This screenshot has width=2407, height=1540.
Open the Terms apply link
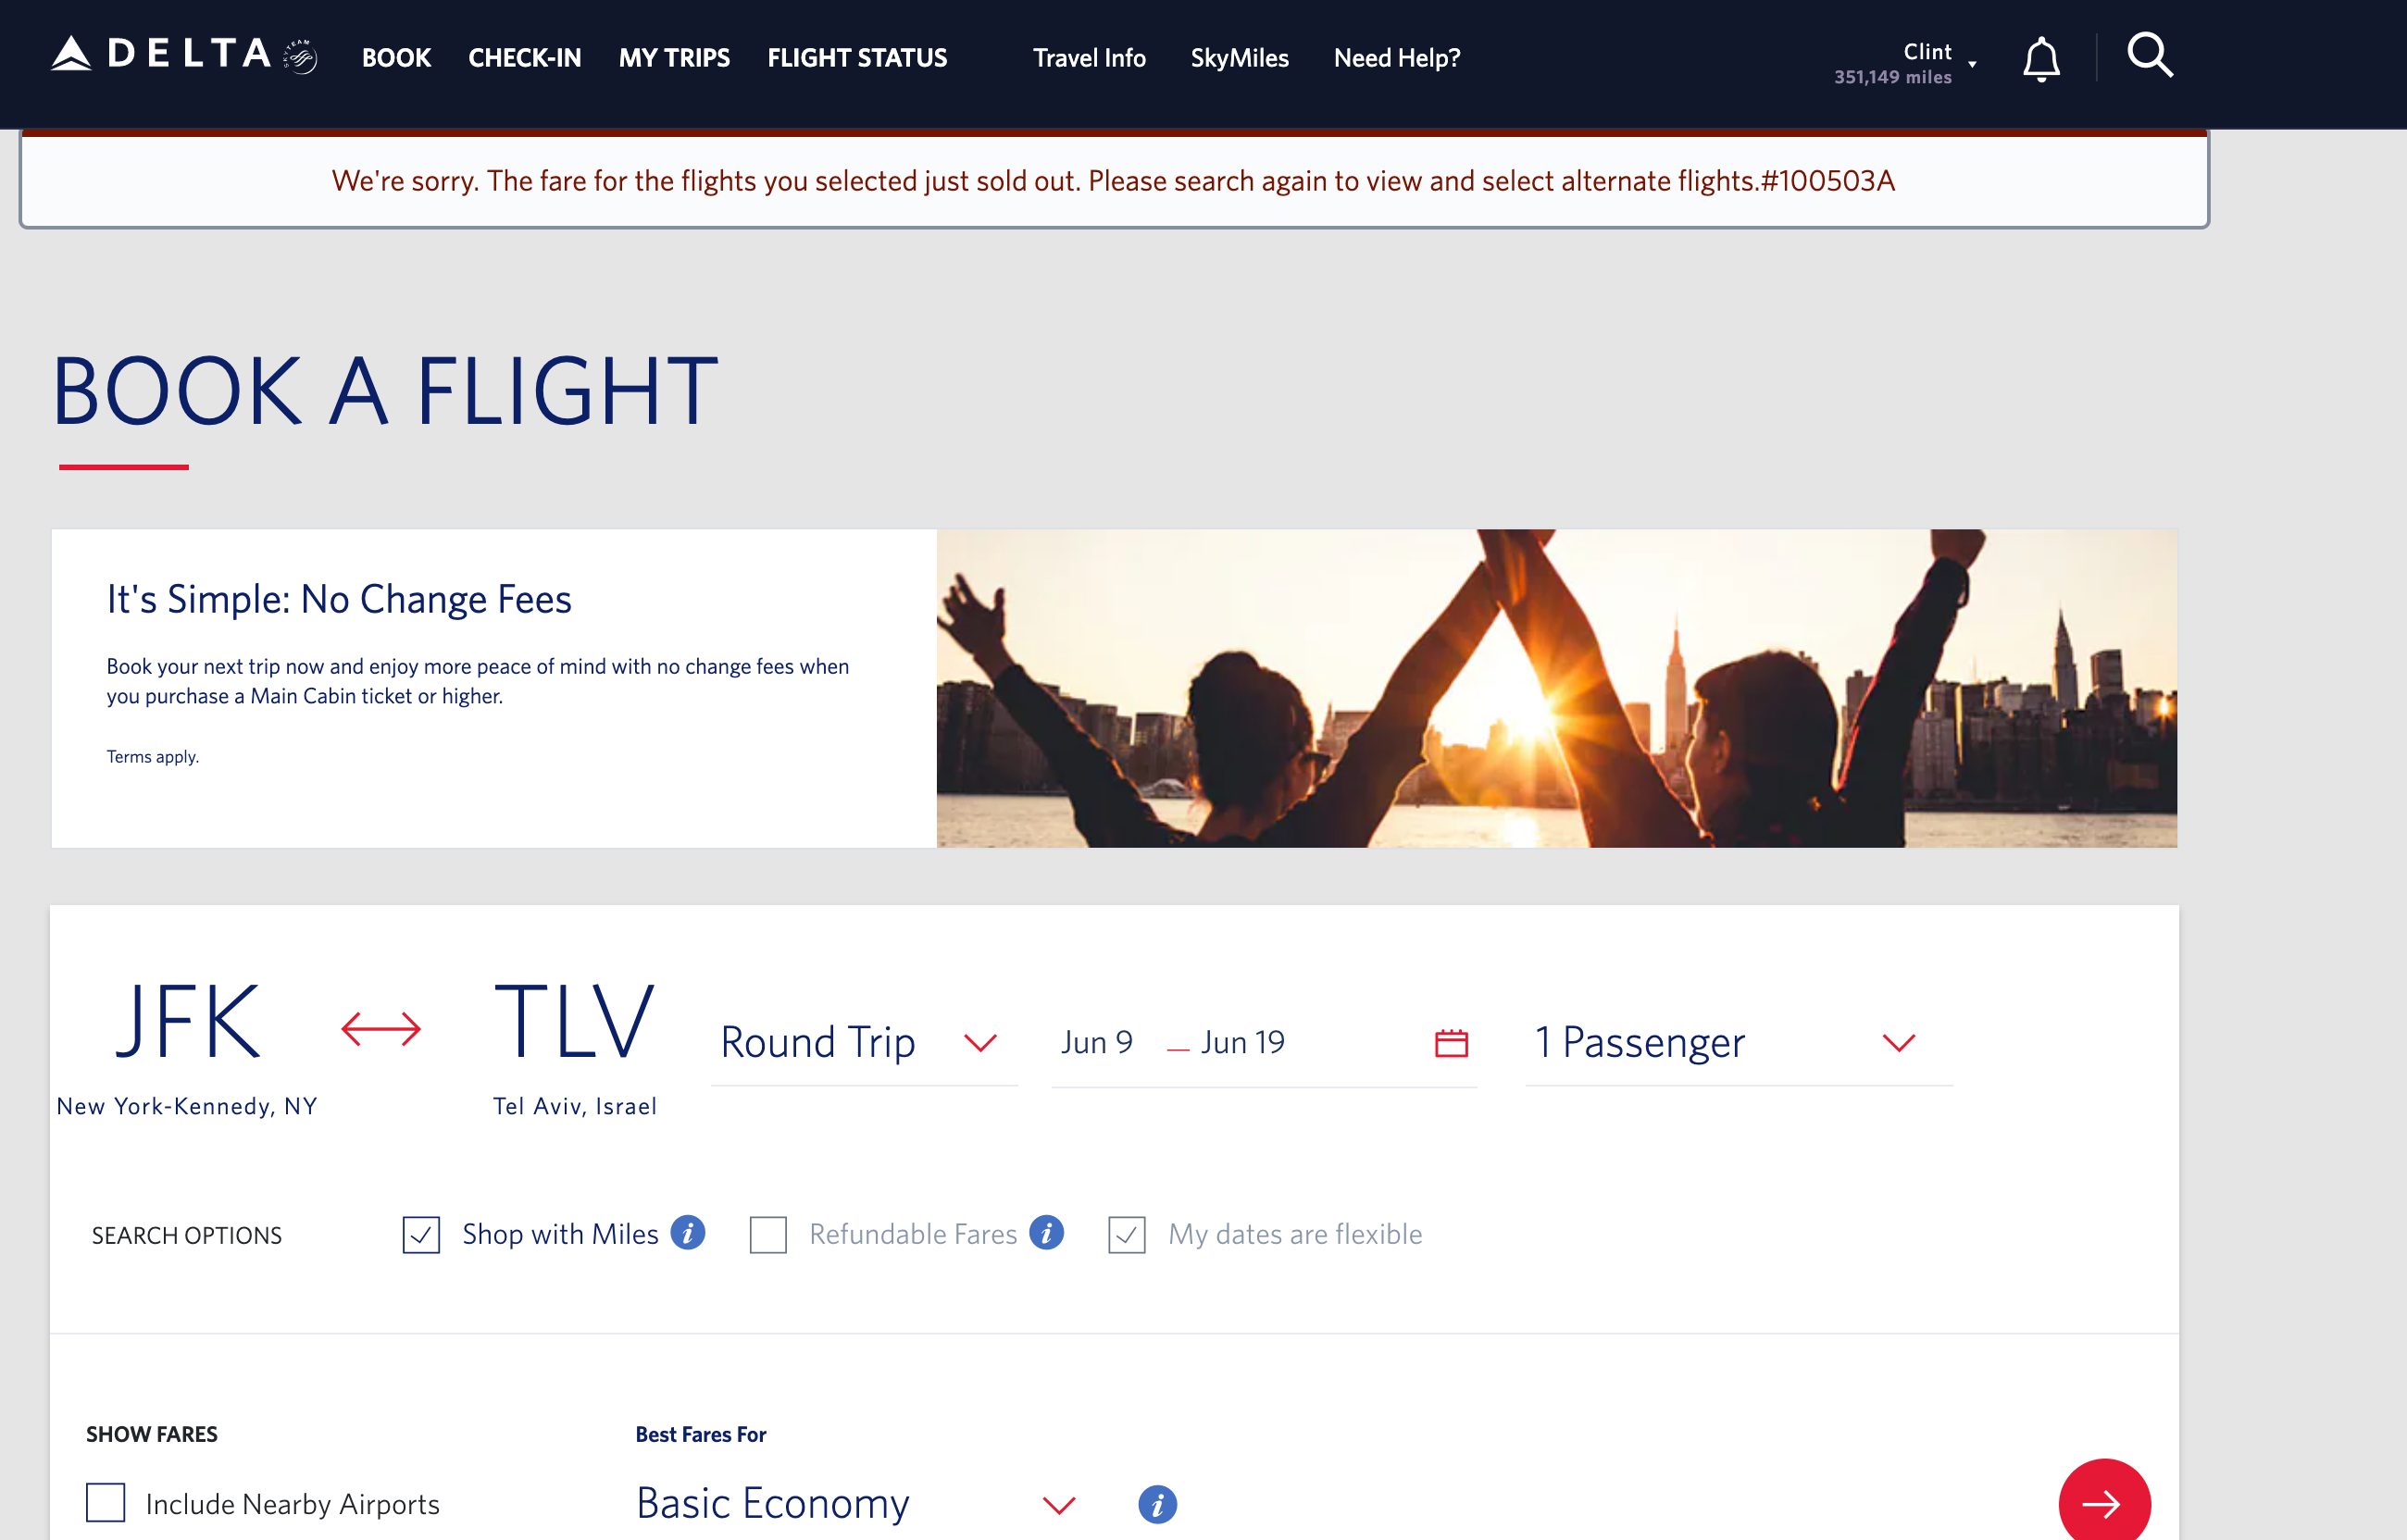153,757
